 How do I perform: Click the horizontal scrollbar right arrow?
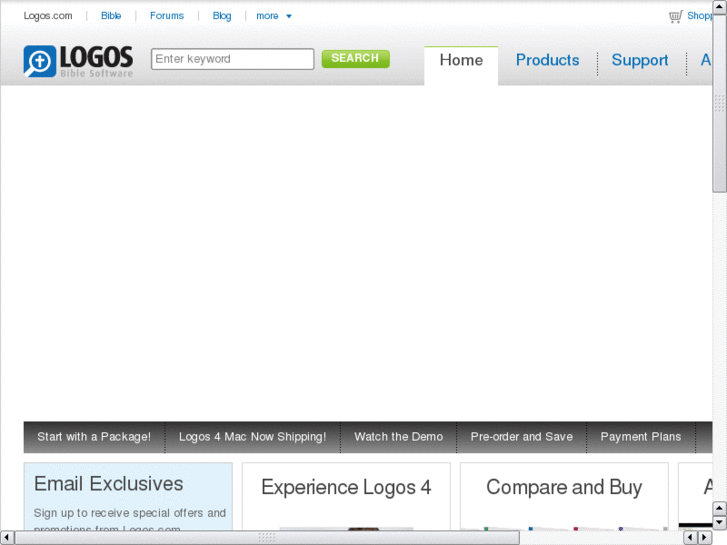[x=705, y=538]
